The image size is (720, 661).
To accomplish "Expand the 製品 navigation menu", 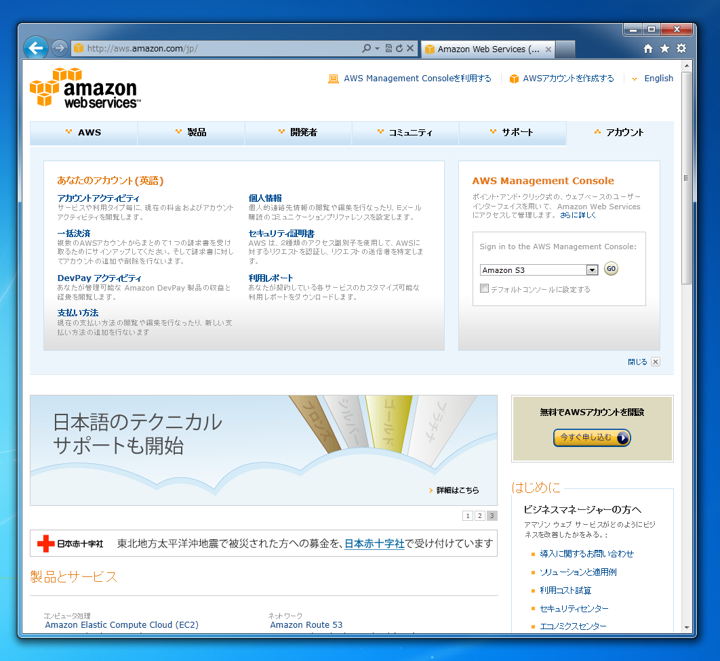I will coord(191,133).
